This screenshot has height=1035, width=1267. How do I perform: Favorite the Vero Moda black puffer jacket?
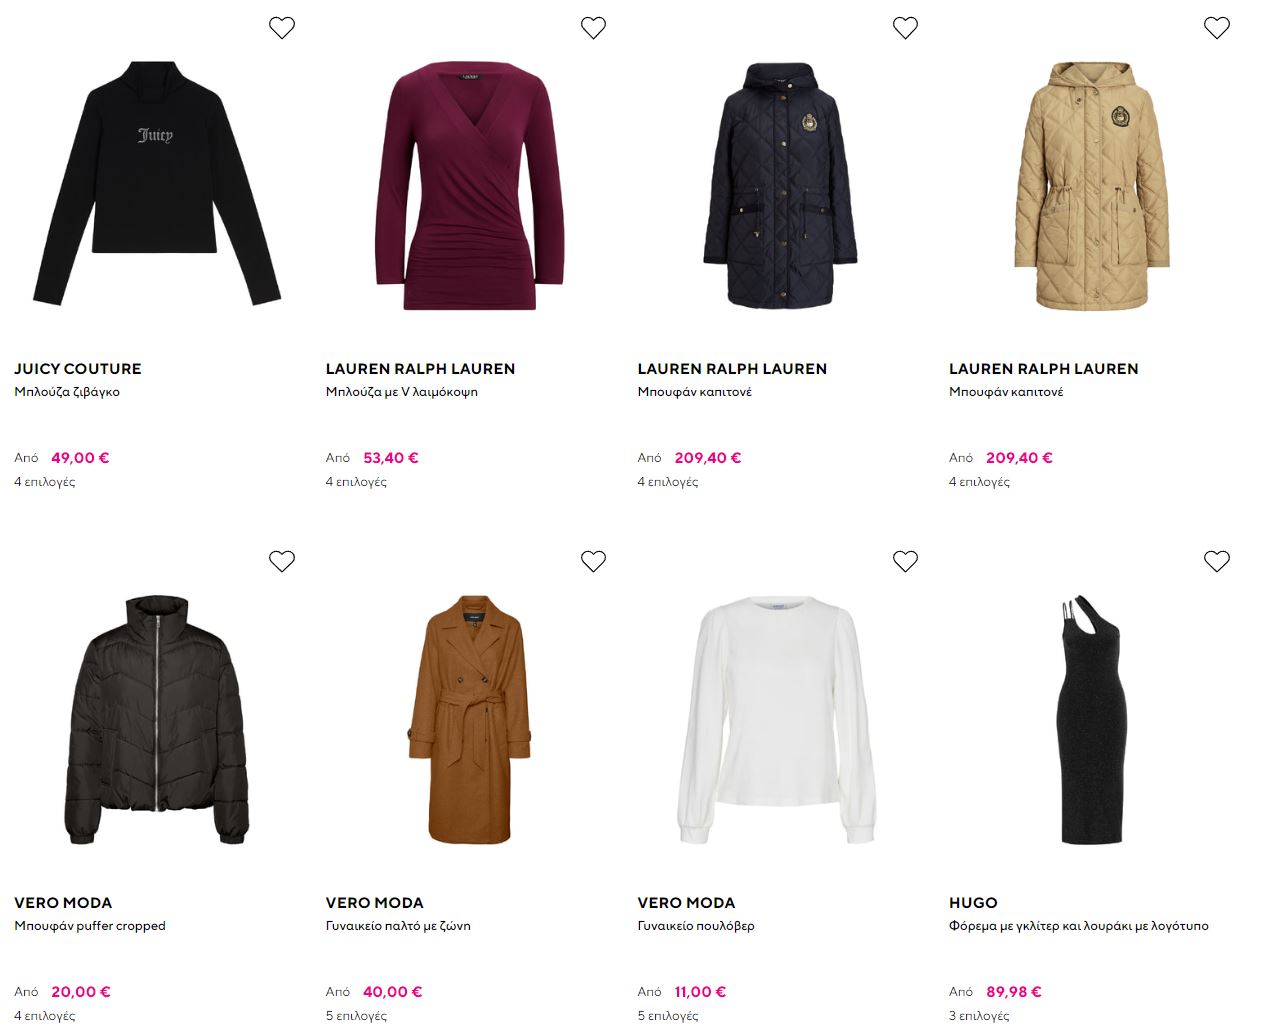282,561
